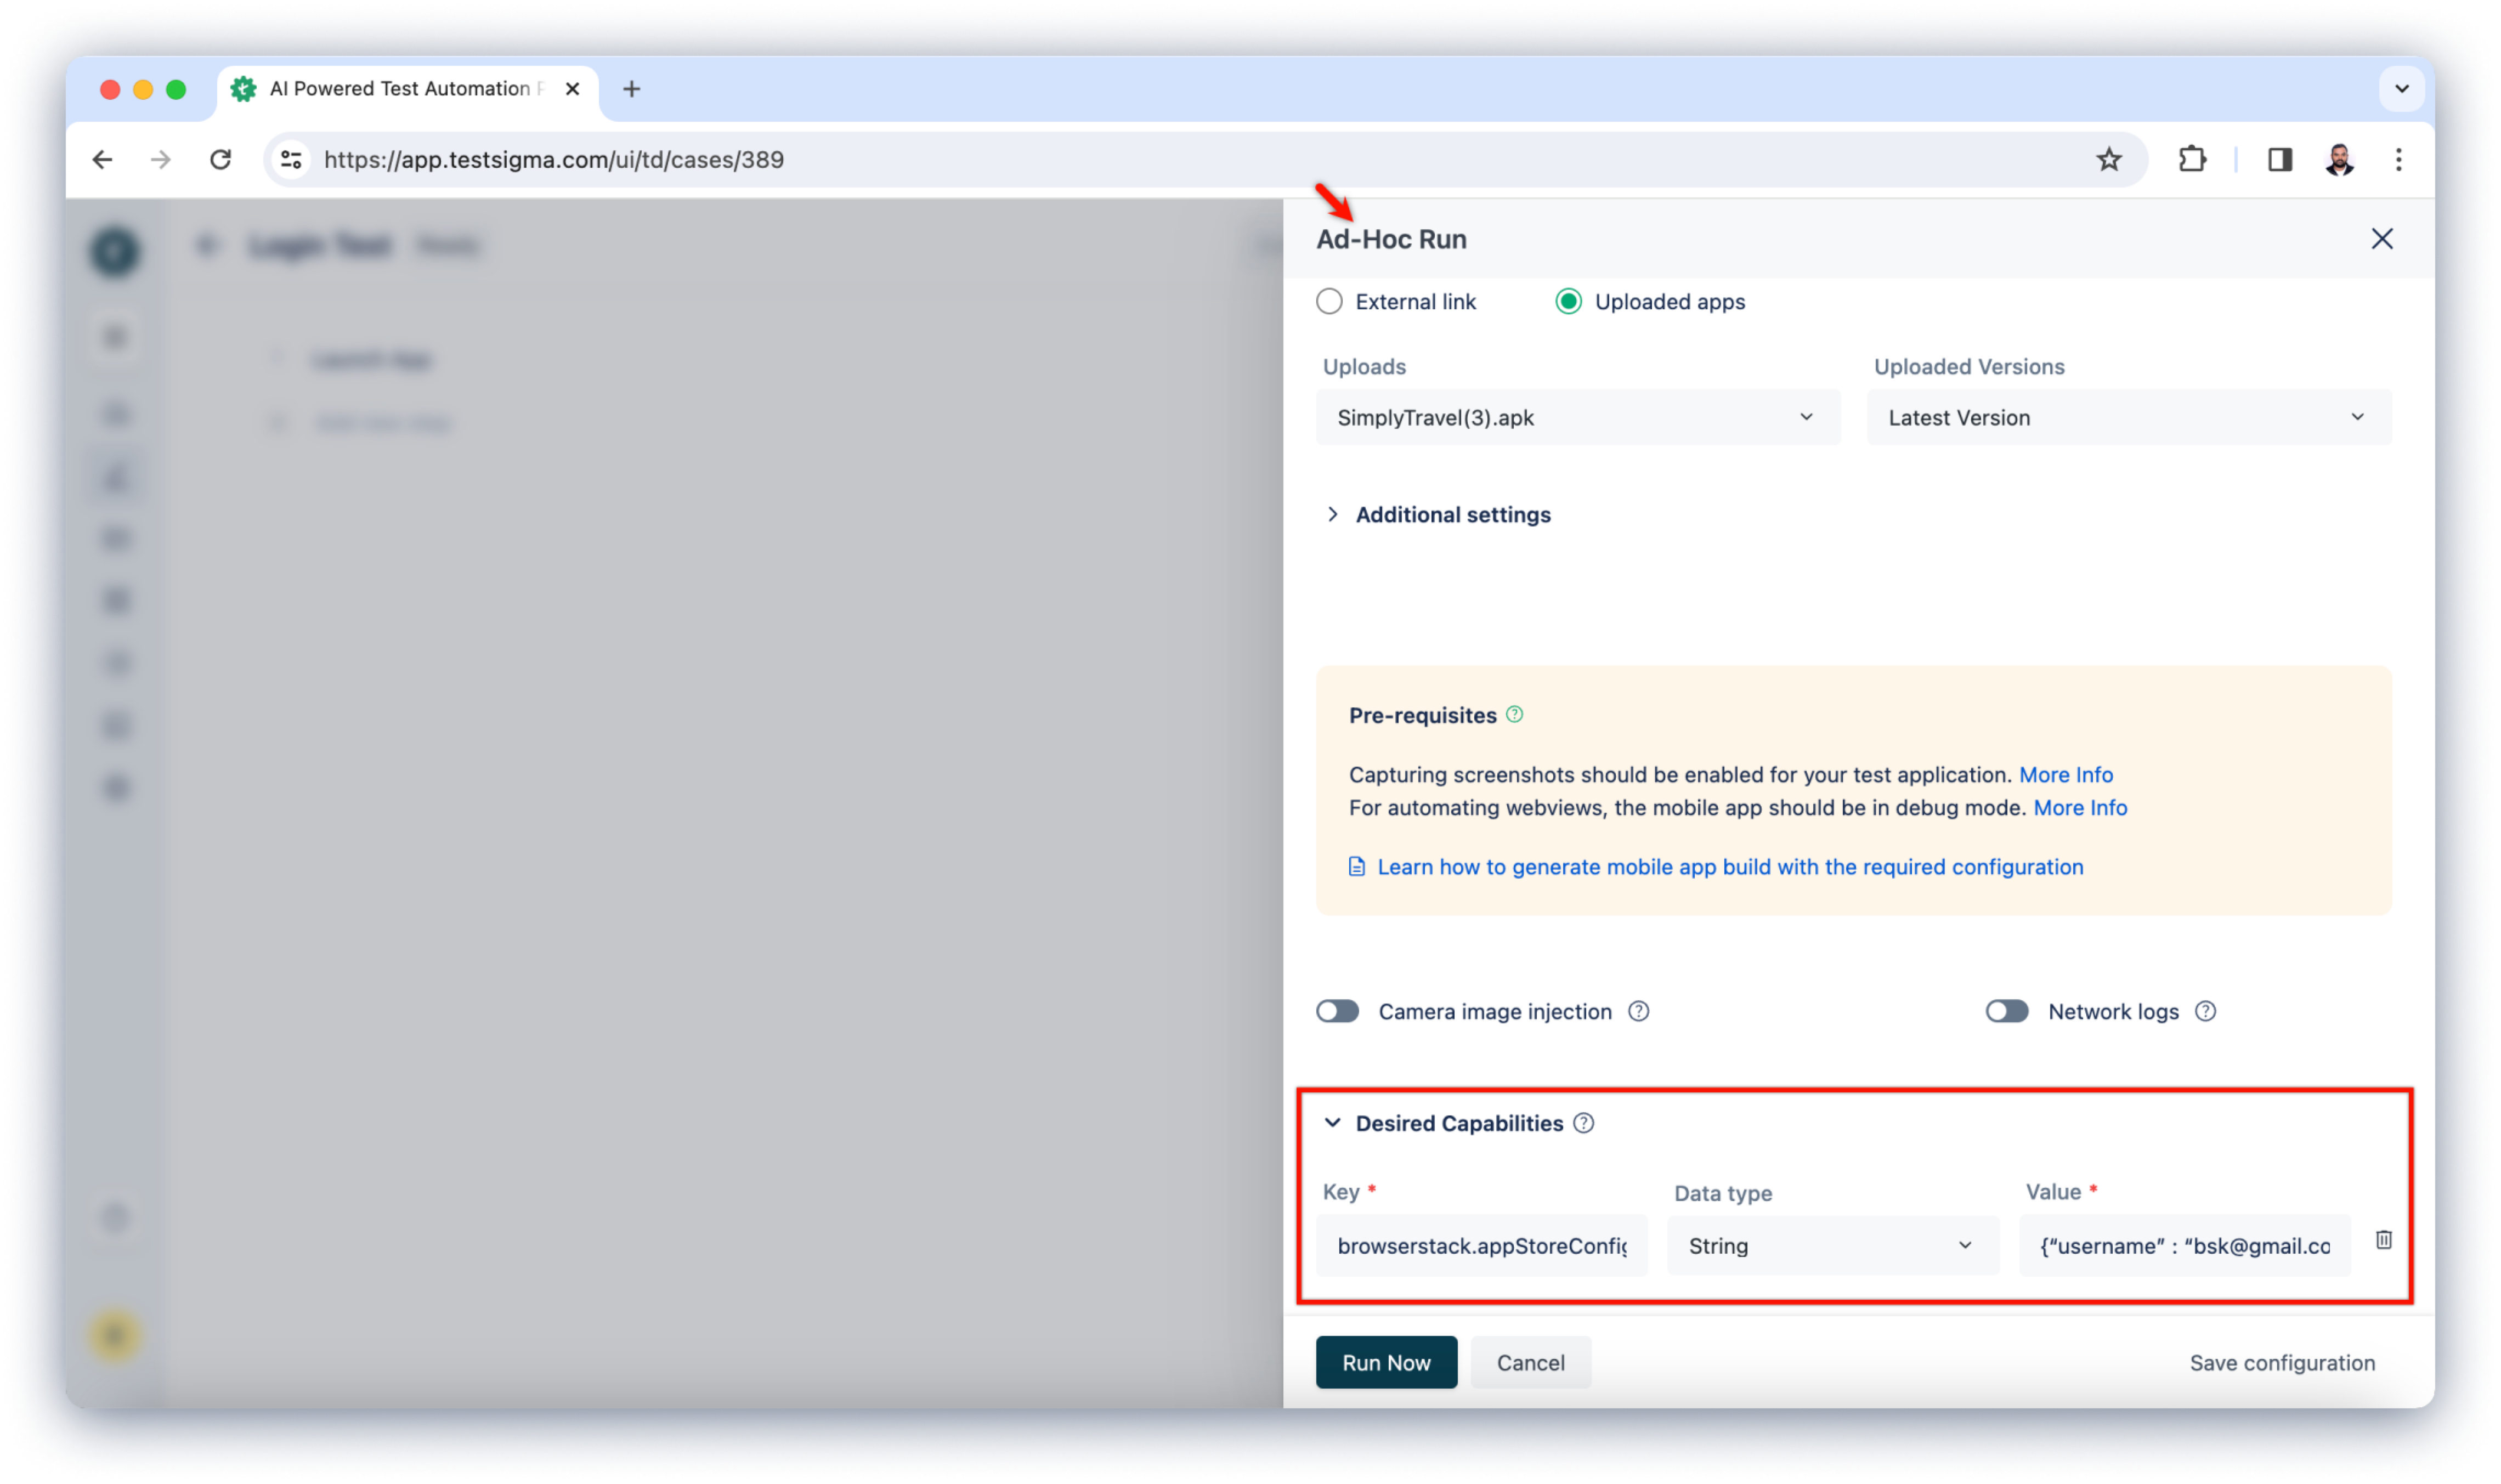This screenshot has width=2501, height=1484.
Task: Turn on the Network logs toggle
Action: (2006, 1011)
